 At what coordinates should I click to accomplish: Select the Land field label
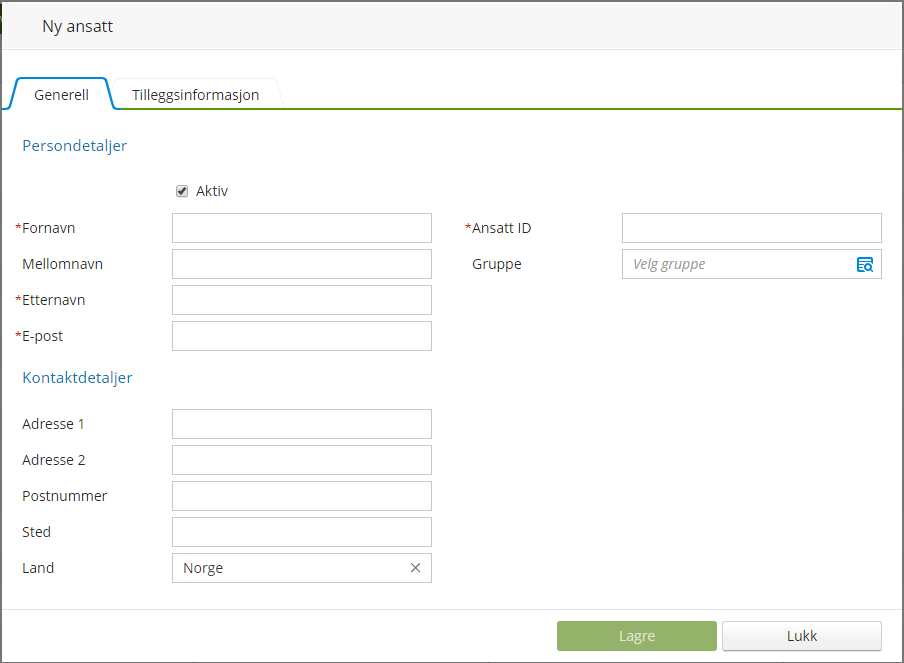38,568
